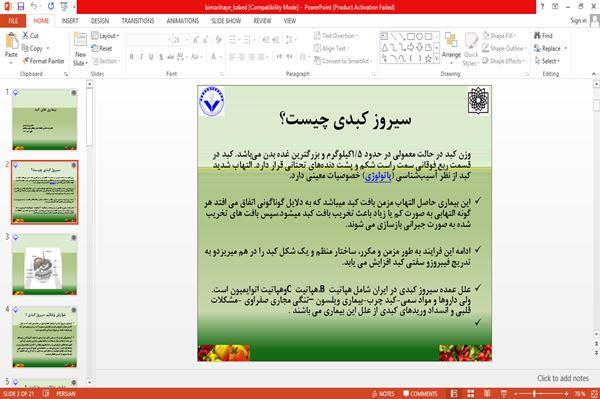Open Find in the Editing group
The width and height of the screenshot is (600, 399).
[543, 36]
